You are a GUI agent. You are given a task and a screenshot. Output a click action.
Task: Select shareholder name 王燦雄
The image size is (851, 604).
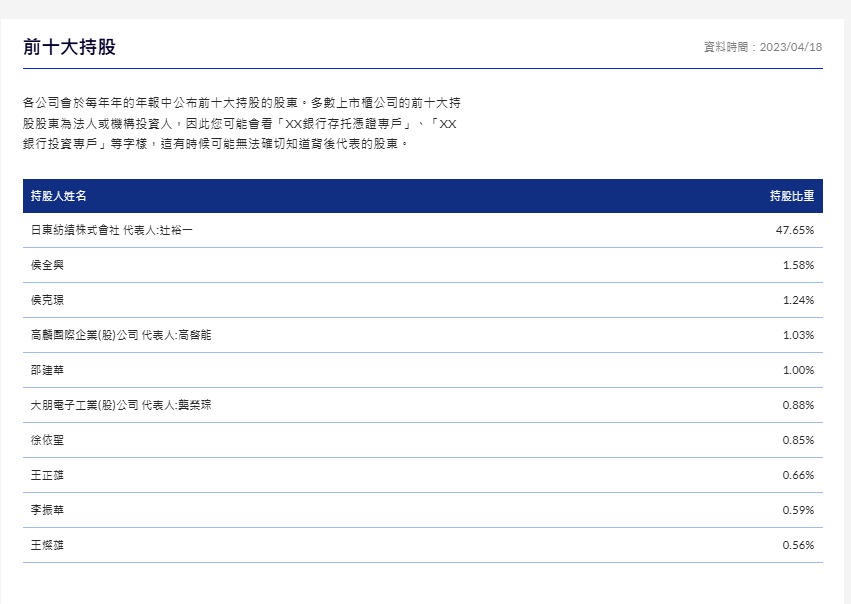pos(47,545)
